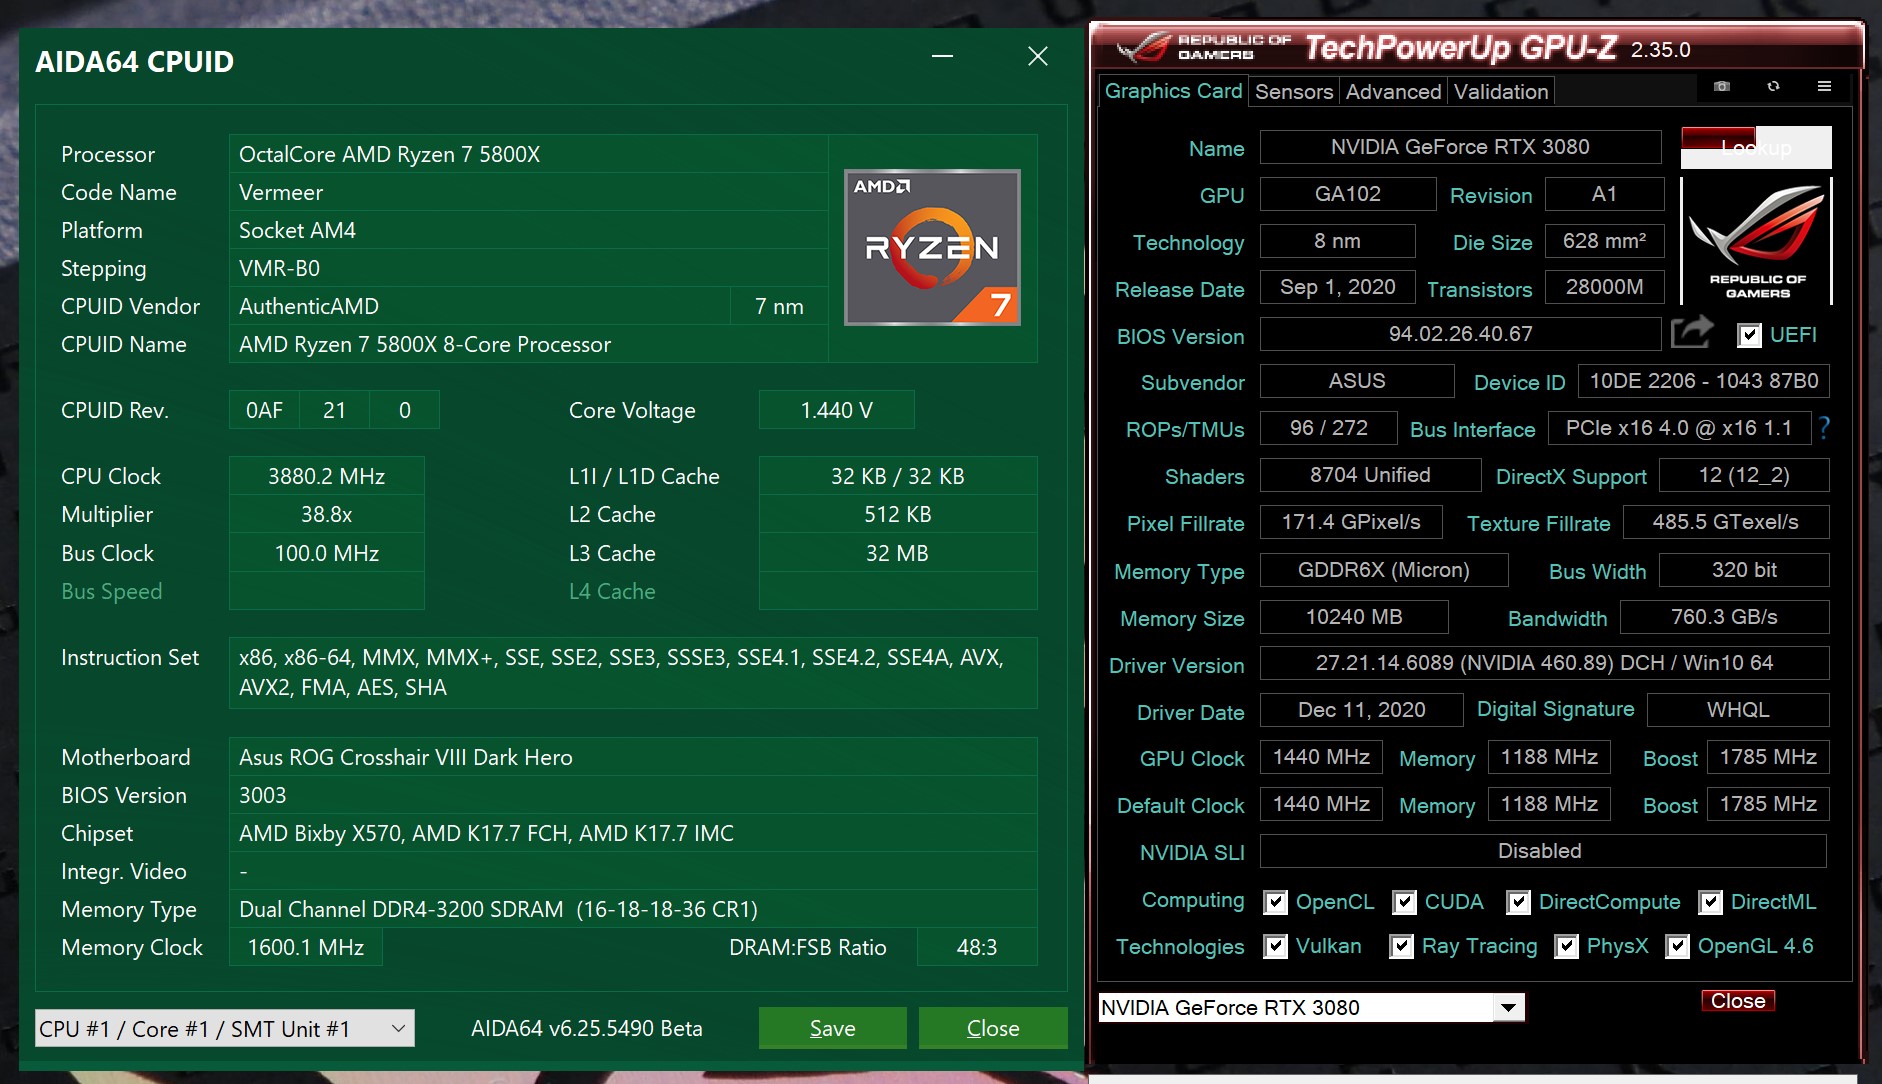Screen dimensions: 1882x1084
Task: Close the AIDA64 CPUID window with X
Action: coord(1038,56)
